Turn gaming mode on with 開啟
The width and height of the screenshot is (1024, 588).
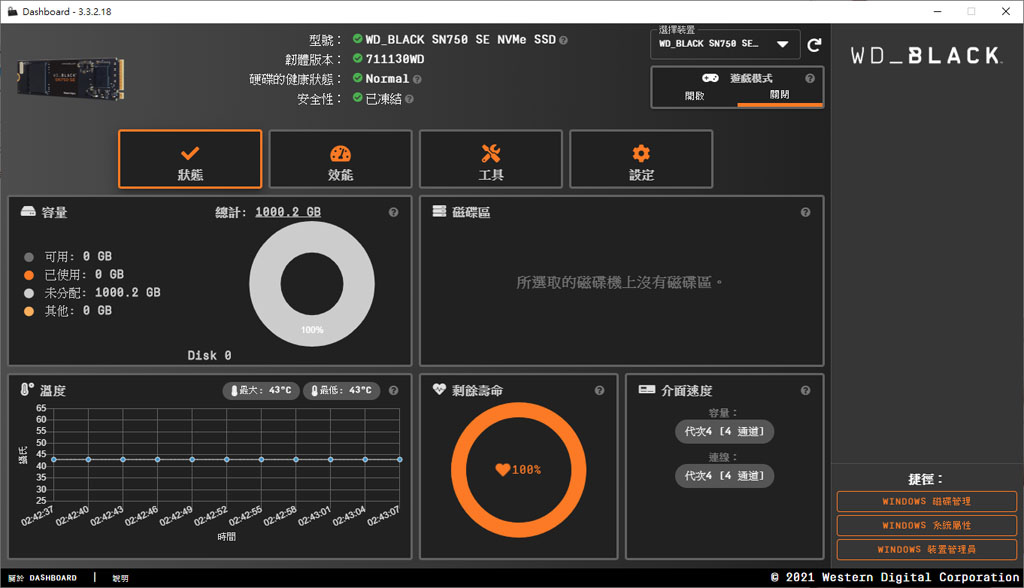coord(694,95)
